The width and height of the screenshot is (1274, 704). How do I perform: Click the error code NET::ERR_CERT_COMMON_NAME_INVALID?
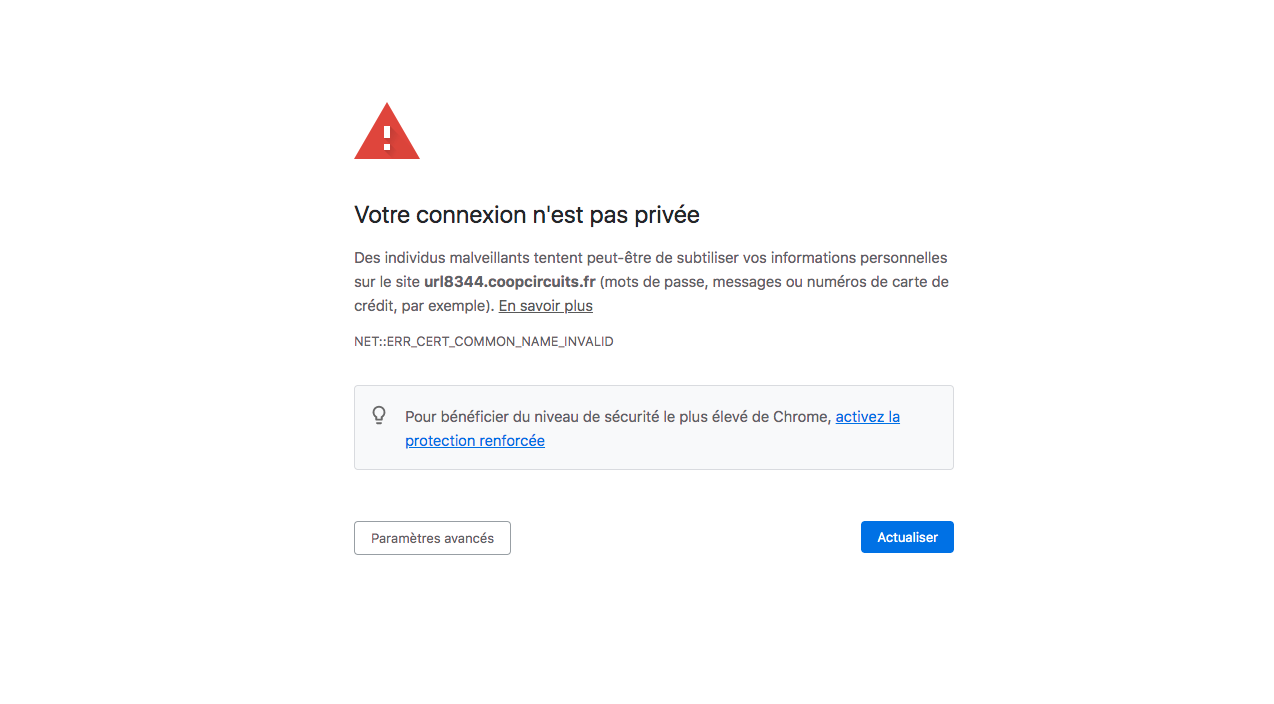(483, 341)
